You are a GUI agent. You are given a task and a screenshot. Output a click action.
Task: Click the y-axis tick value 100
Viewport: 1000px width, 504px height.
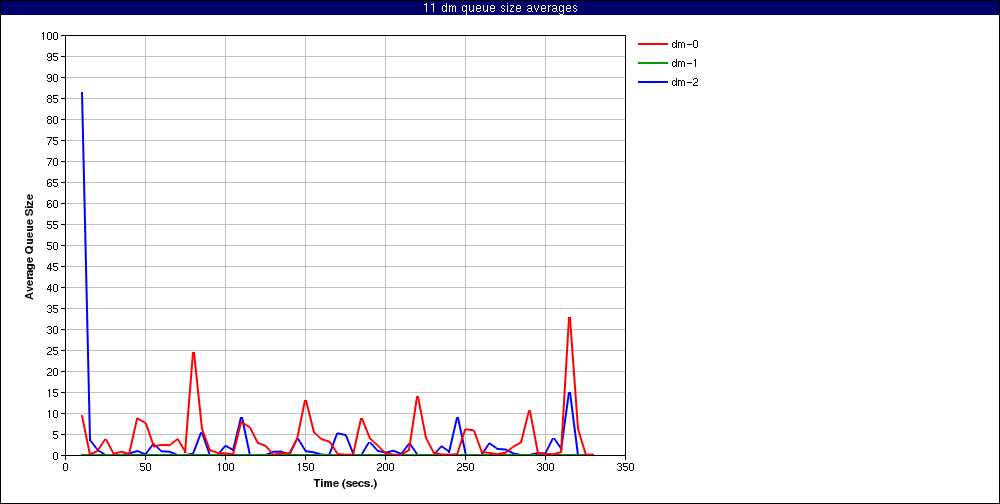point(51,36)
